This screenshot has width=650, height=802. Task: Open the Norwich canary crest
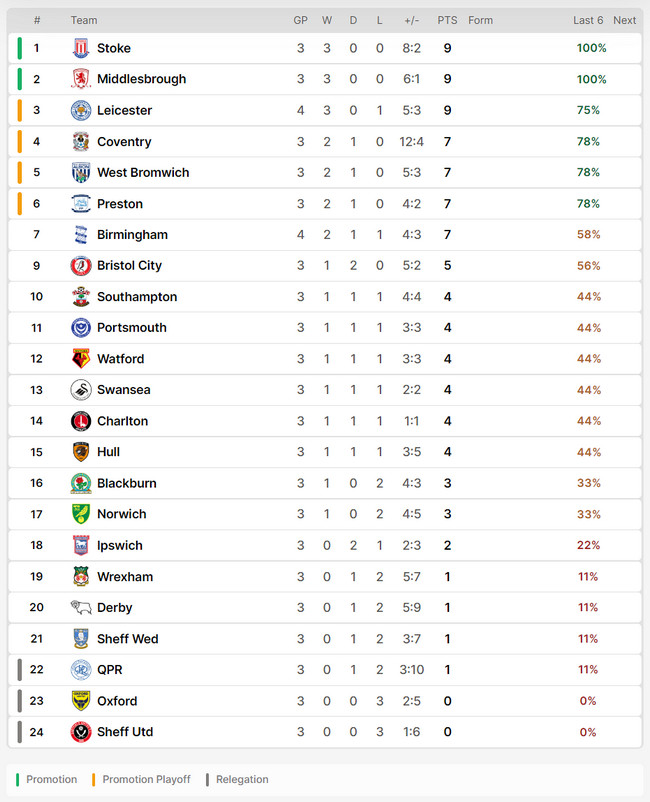(81, 514)
